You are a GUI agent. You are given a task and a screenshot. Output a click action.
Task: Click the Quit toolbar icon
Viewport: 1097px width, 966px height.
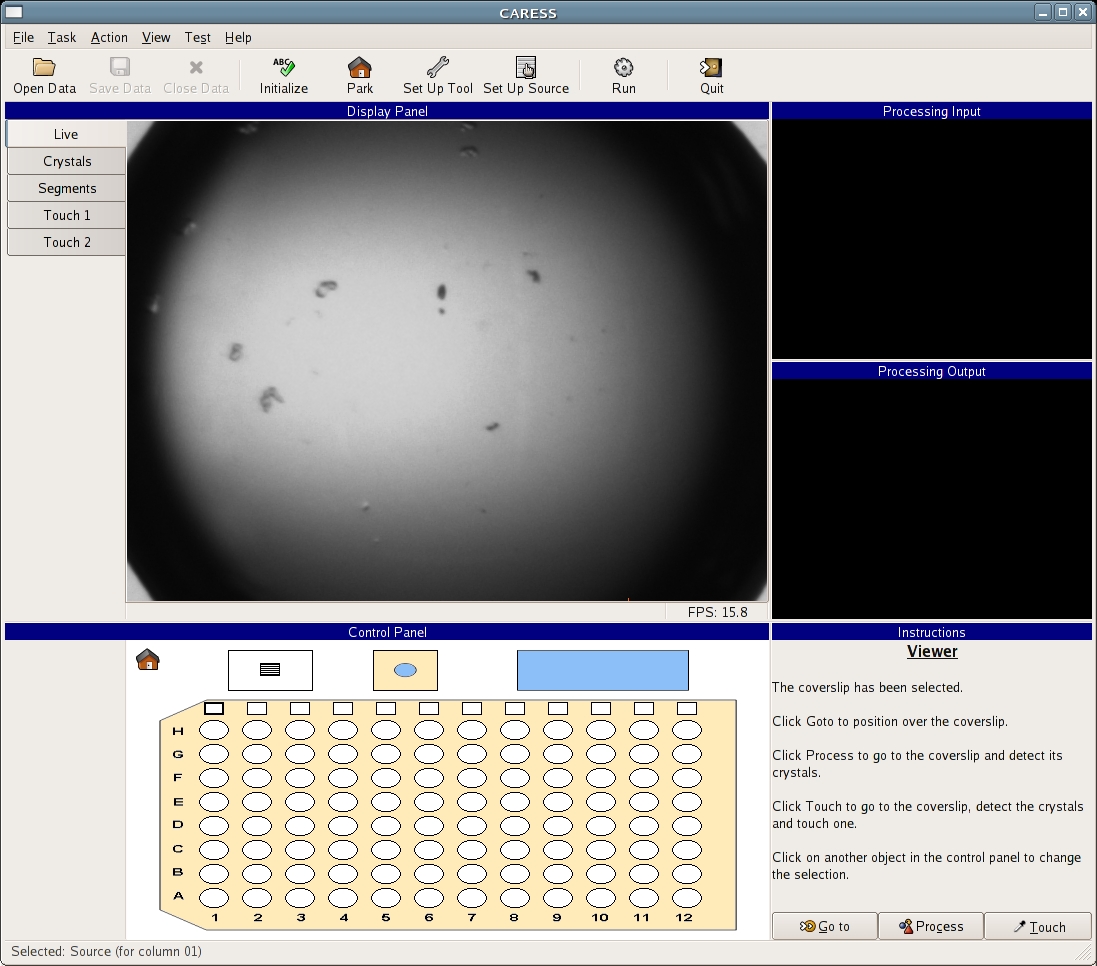[x=711, y=68]
